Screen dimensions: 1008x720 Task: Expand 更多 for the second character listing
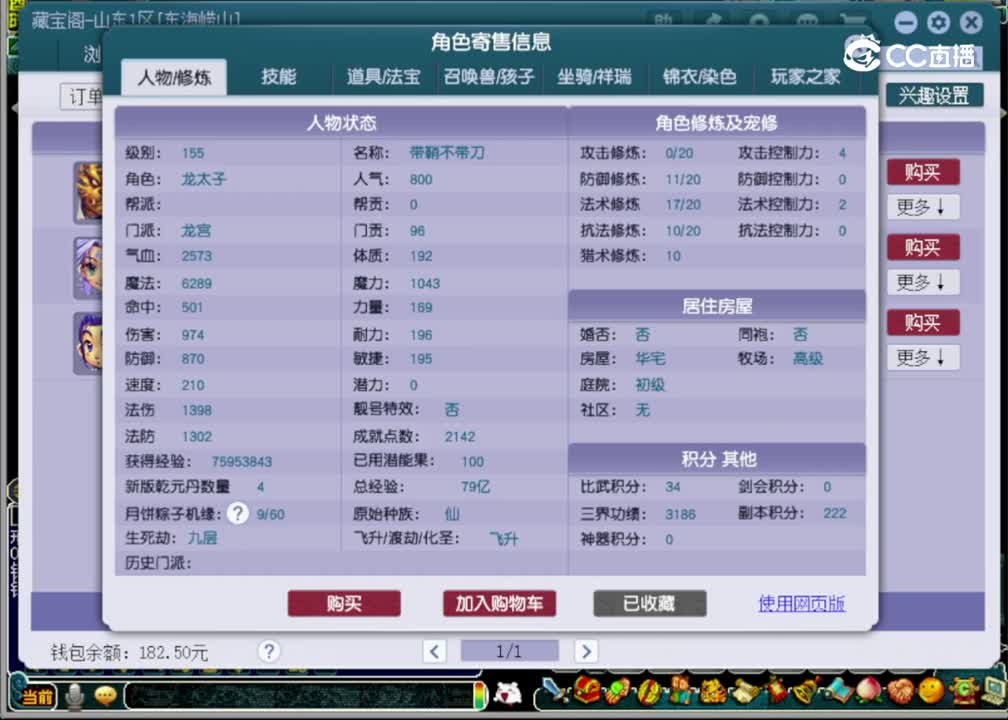point(922,282)
